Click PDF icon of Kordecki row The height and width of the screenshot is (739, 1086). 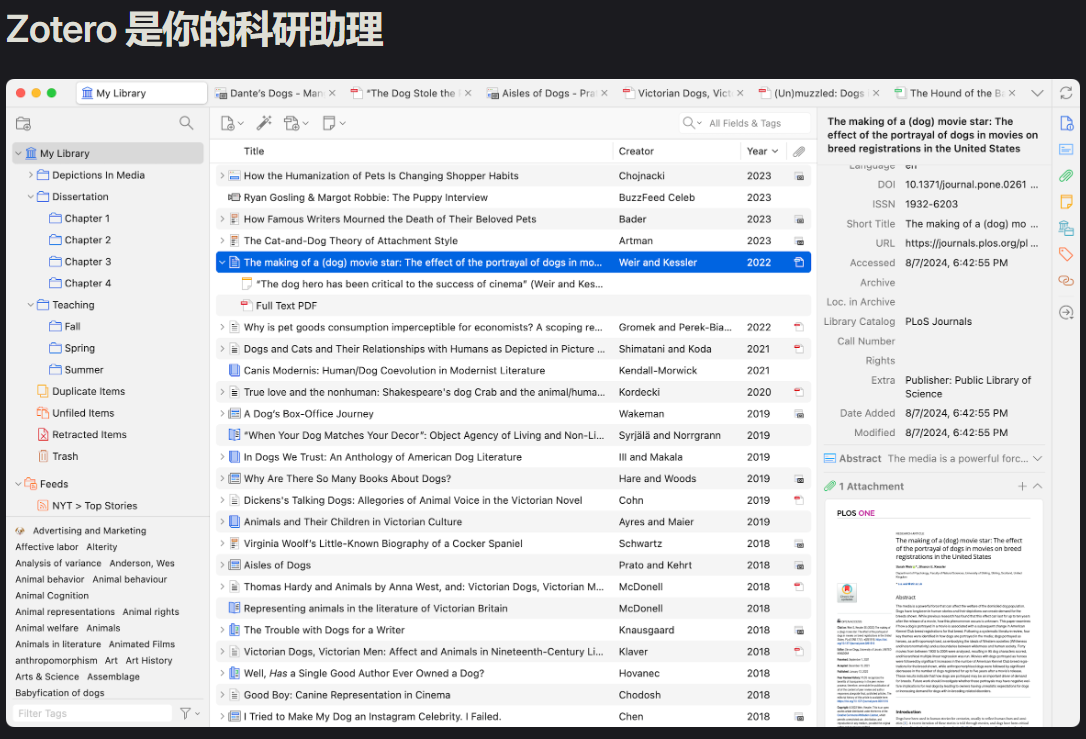coord(799,392)
